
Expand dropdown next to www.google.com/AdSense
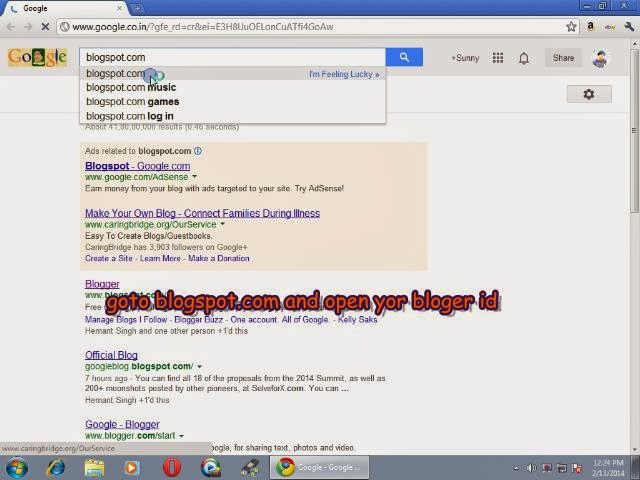[x=194, y=177]
